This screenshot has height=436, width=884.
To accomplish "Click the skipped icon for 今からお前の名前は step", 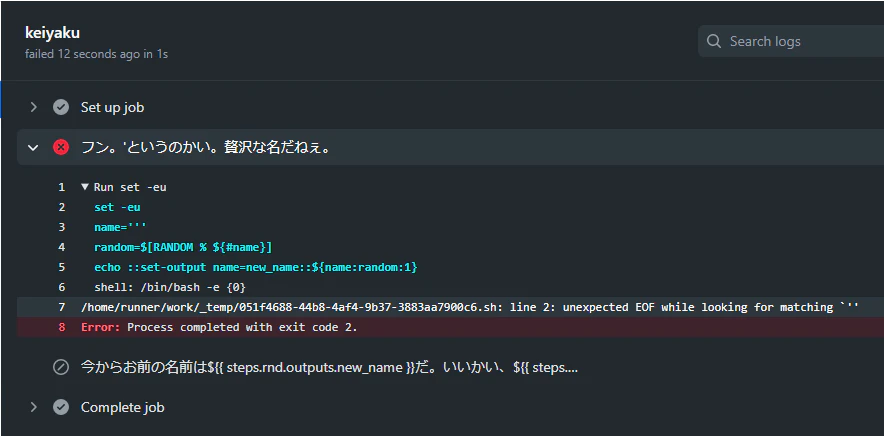I will (61, 368).
